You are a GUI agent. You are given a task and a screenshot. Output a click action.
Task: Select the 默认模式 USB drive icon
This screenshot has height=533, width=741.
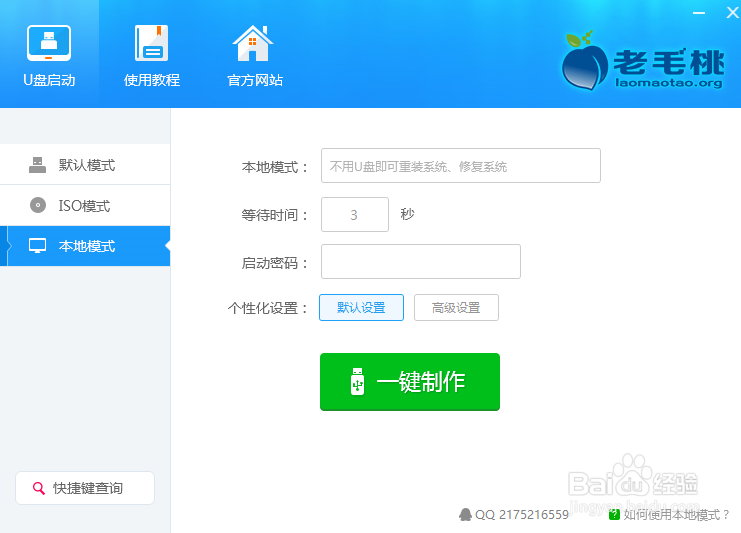37,165
